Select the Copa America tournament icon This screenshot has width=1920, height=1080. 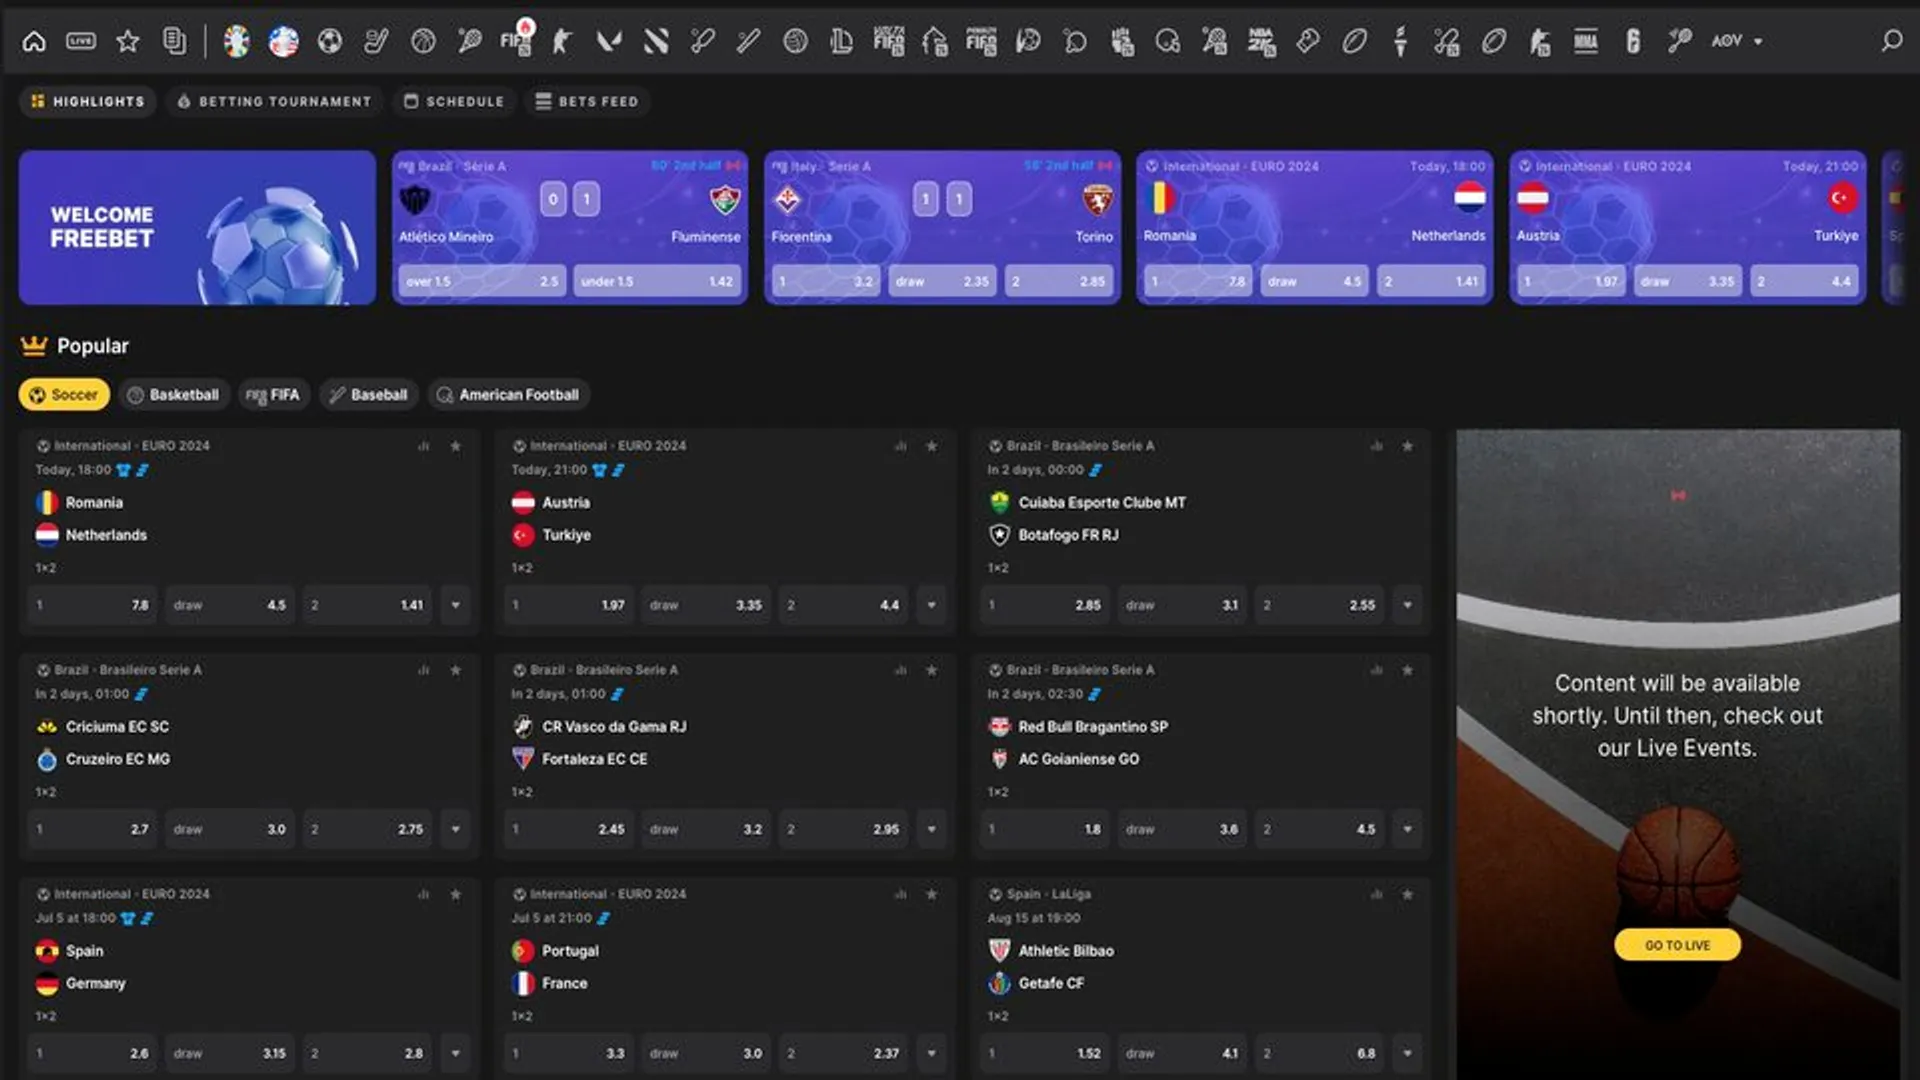[284, 41]
